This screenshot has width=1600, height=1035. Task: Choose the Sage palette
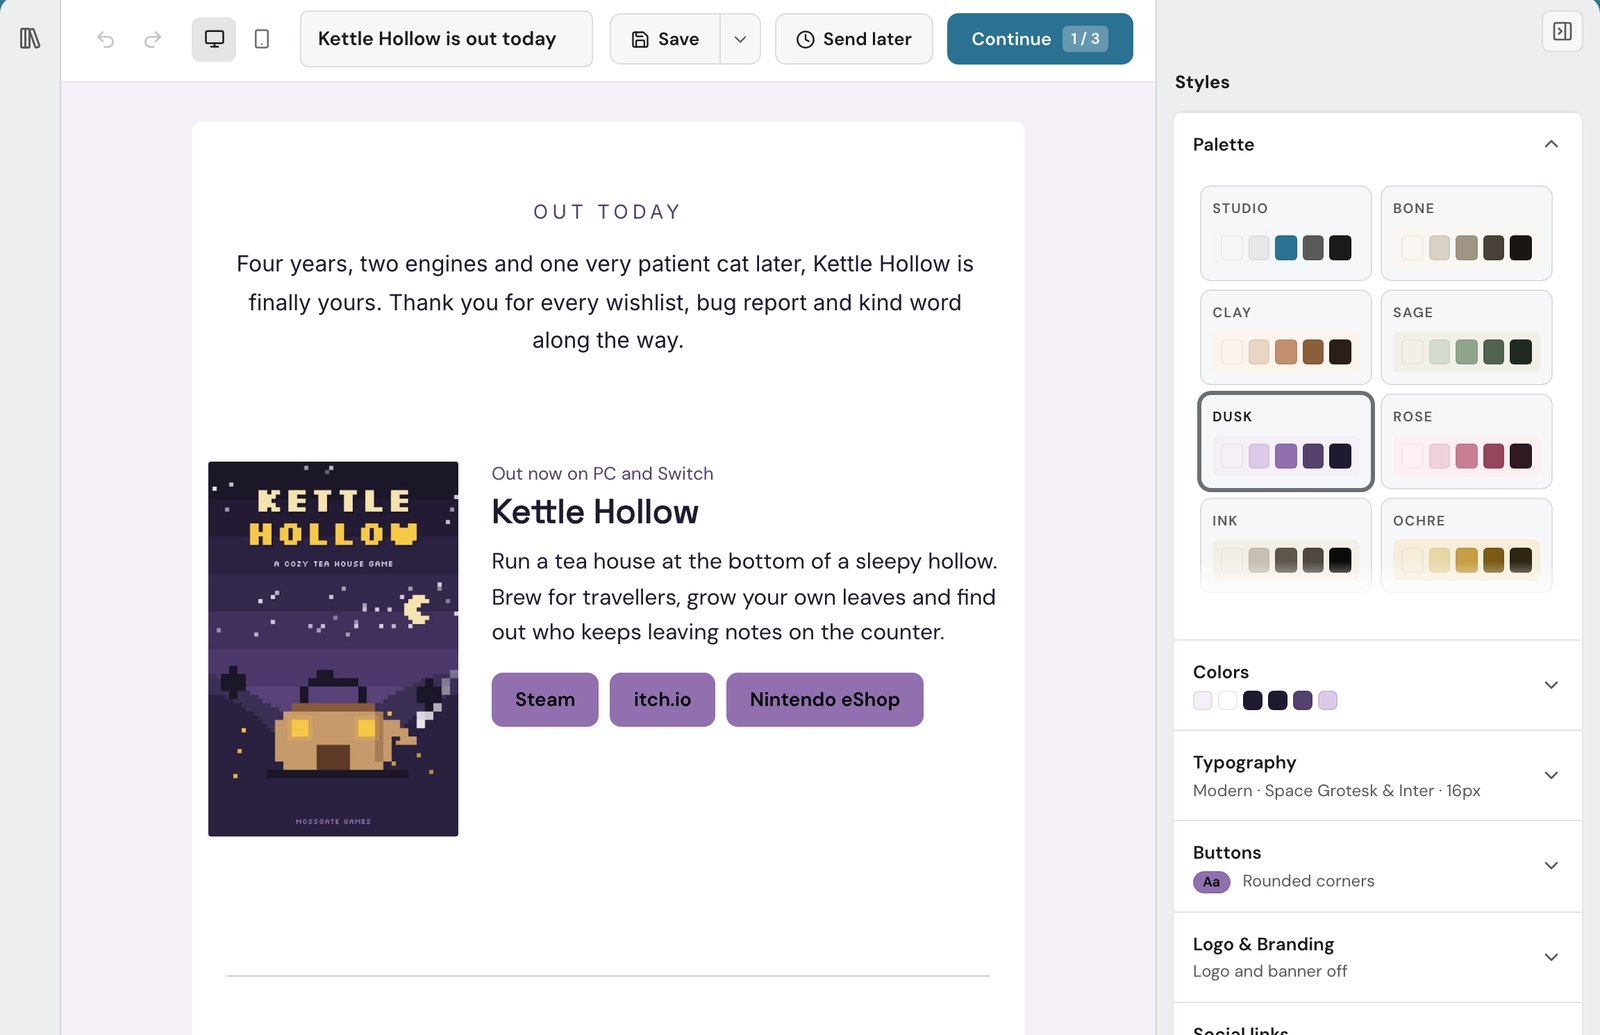coord(1467,337)
